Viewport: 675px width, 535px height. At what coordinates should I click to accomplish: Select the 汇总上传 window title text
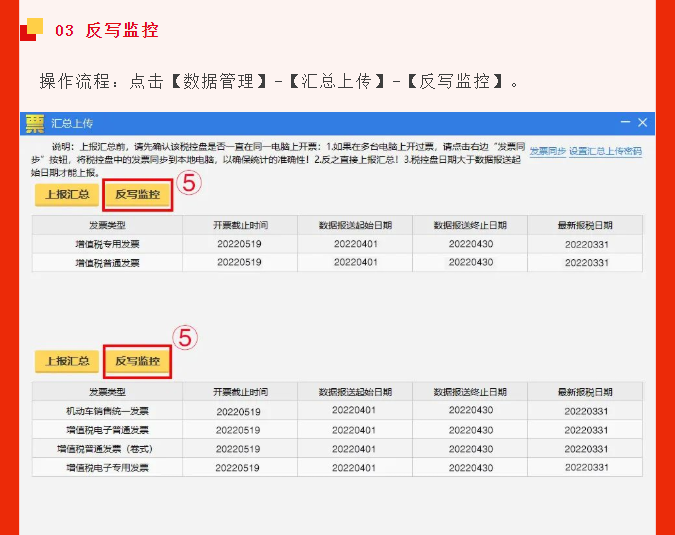click(72, 124)
